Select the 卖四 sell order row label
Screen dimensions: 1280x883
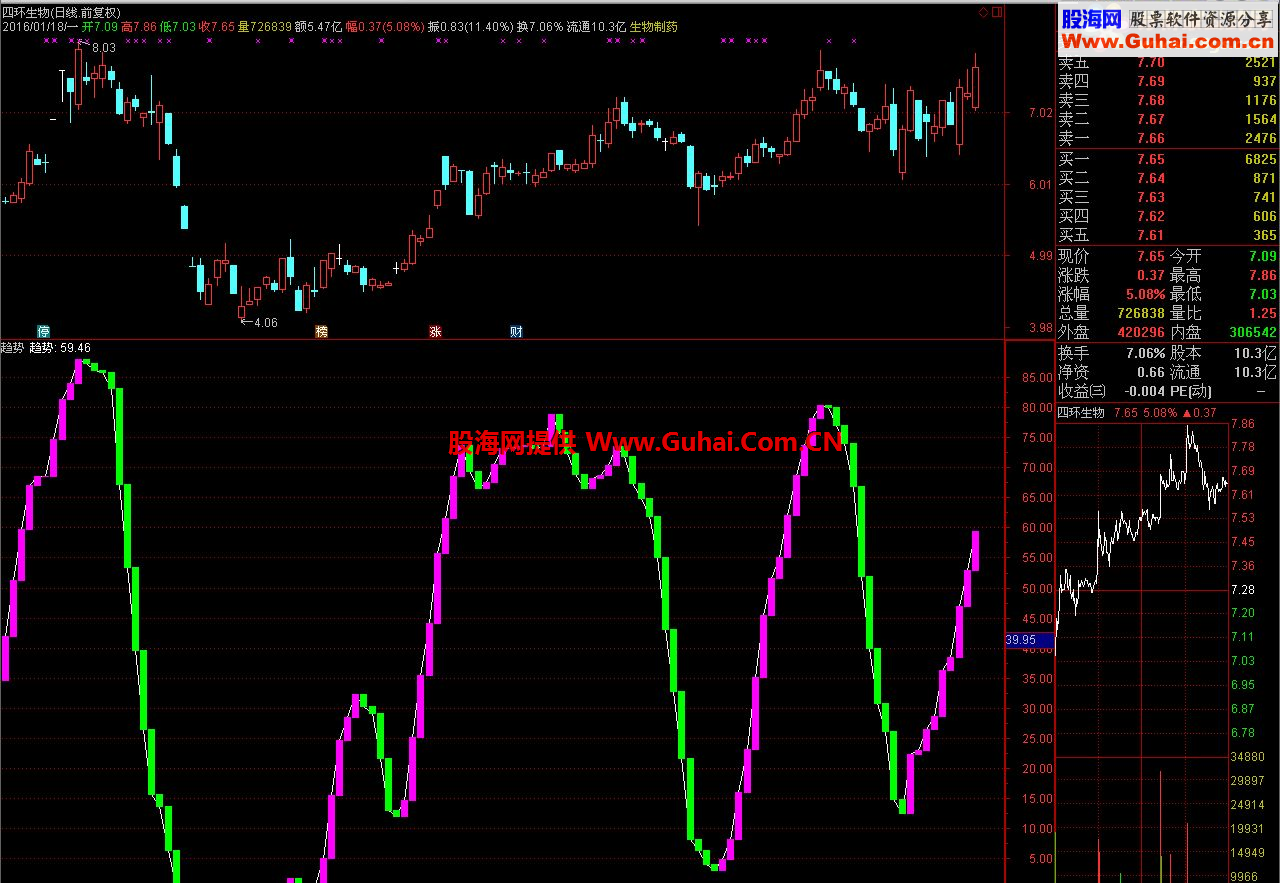[x=1074, y=81]
